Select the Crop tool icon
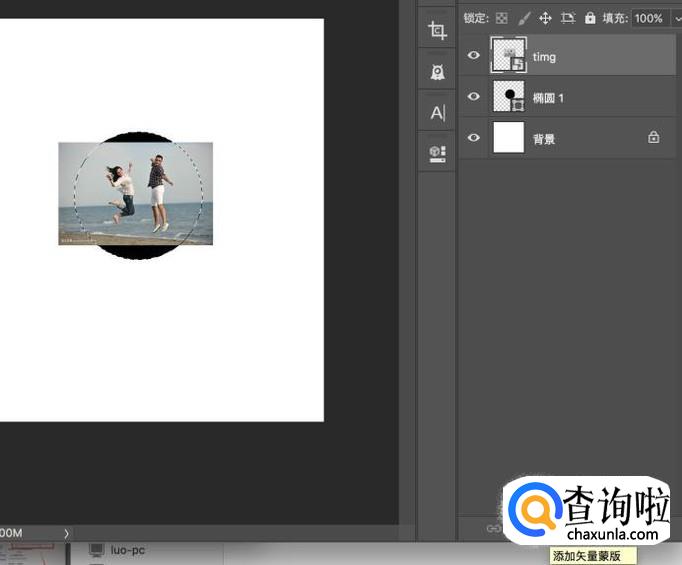This screenshot has height=565, width=682. (x=438, y=30)
